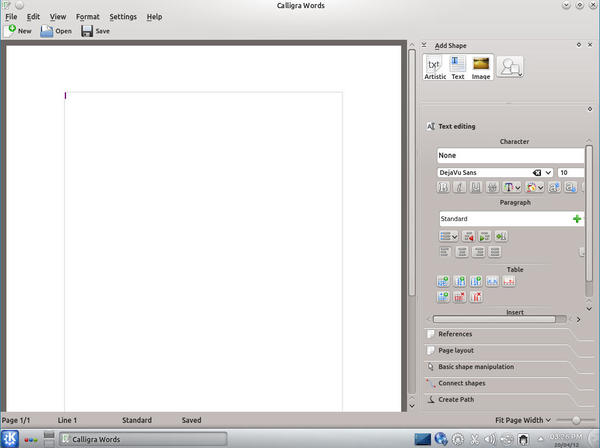Select Align Right paragraph alignment
600x448 pixels.
click(478, 252)
